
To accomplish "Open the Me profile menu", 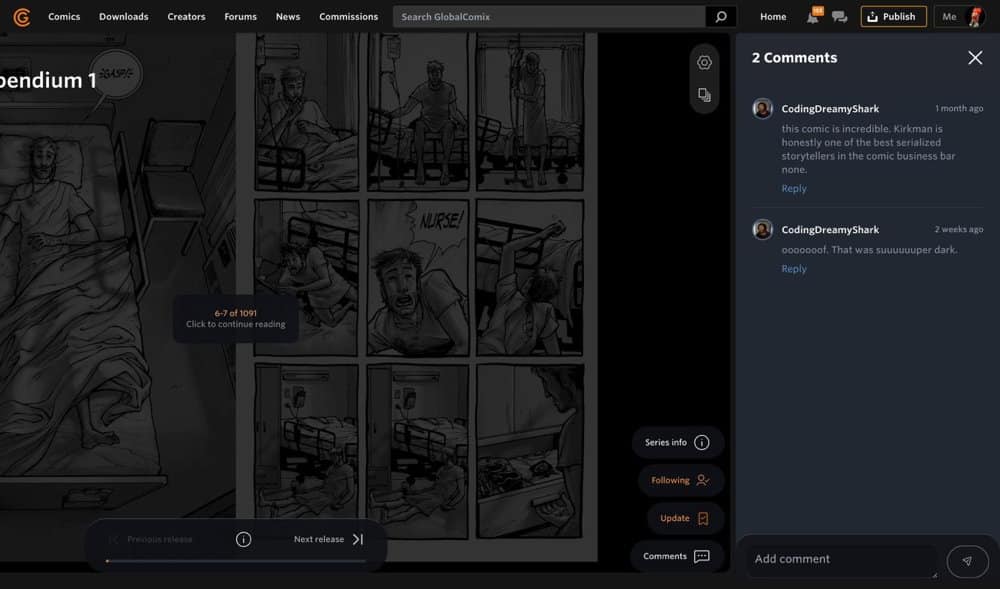I will 960,17.
